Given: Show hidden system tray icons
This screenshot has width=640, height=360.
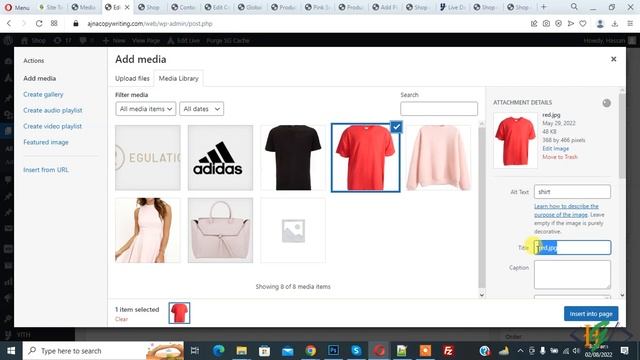Looking at the screenshot, I should 520,351.
